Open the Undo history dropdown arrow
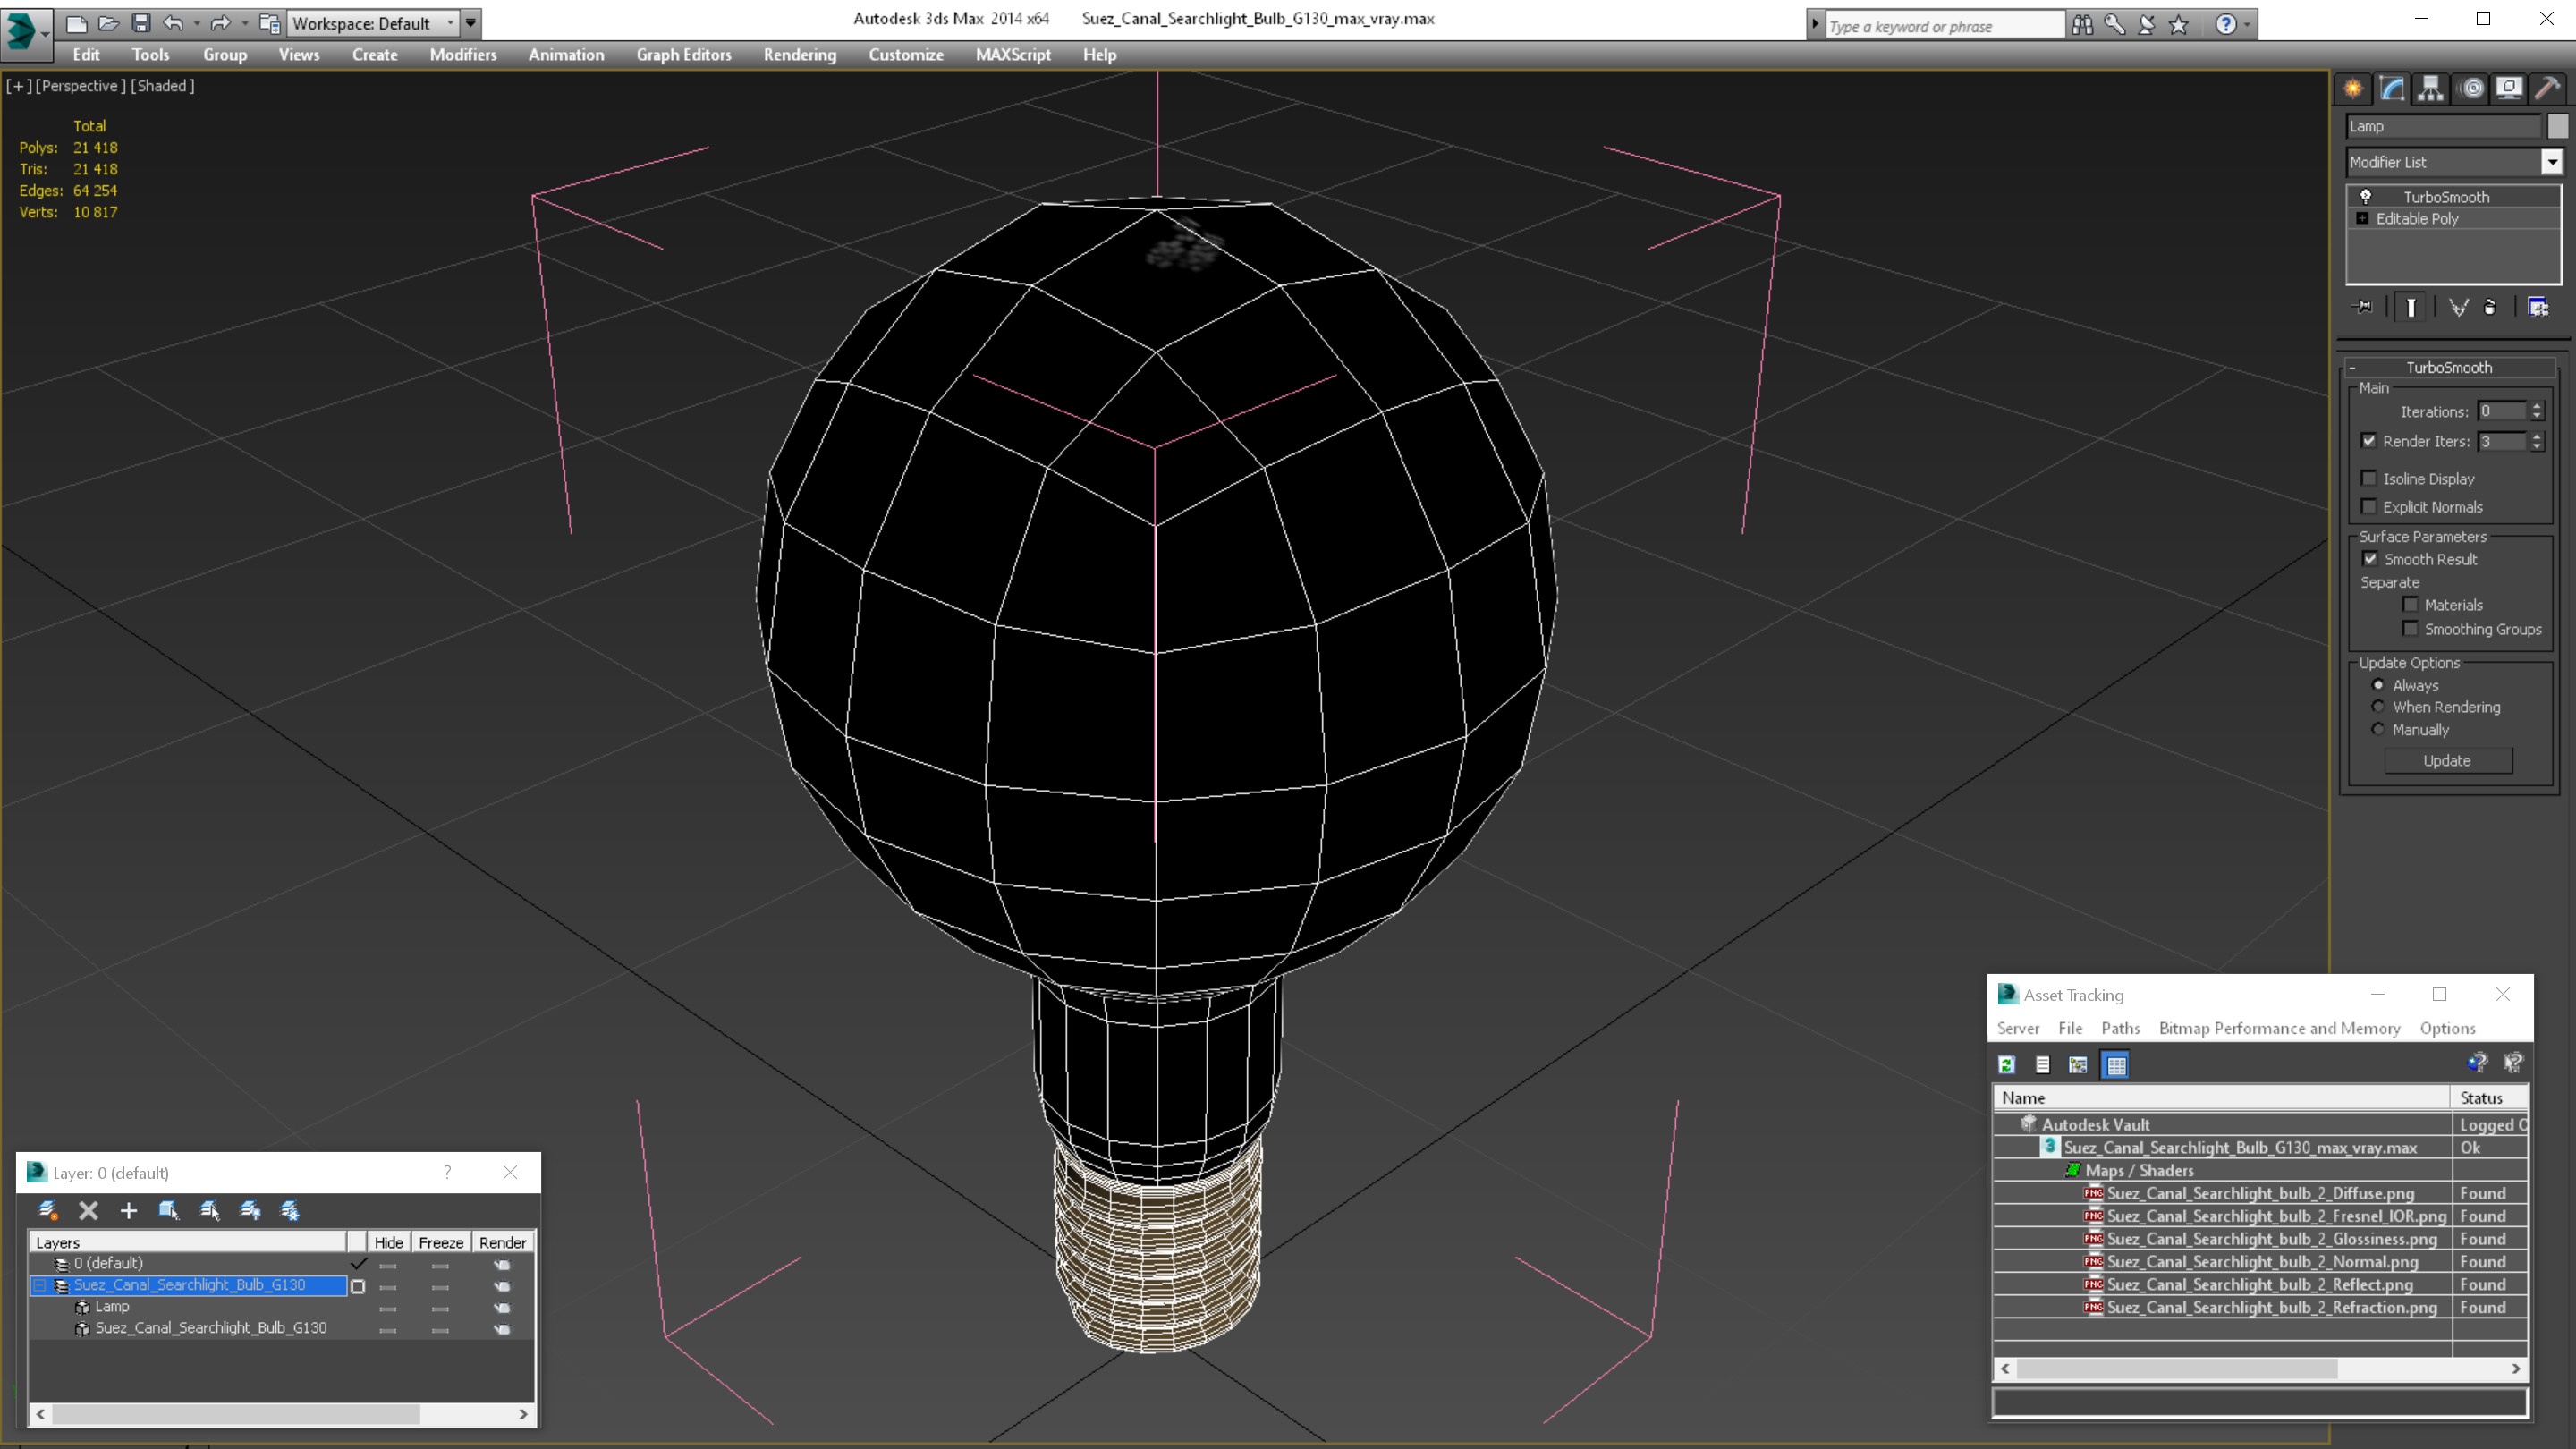The image size is (2576, 1449). (x=196, y=23)
